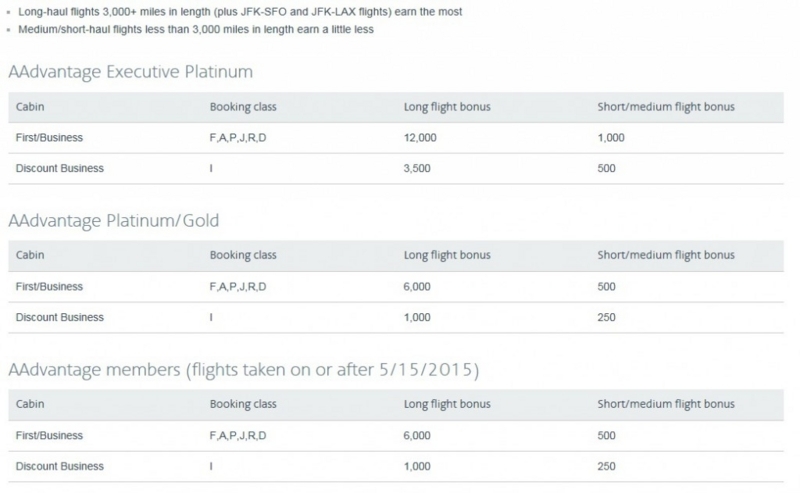Click Long flight bonus header in AAdvantage members table
800x493 pixels.
447,404
